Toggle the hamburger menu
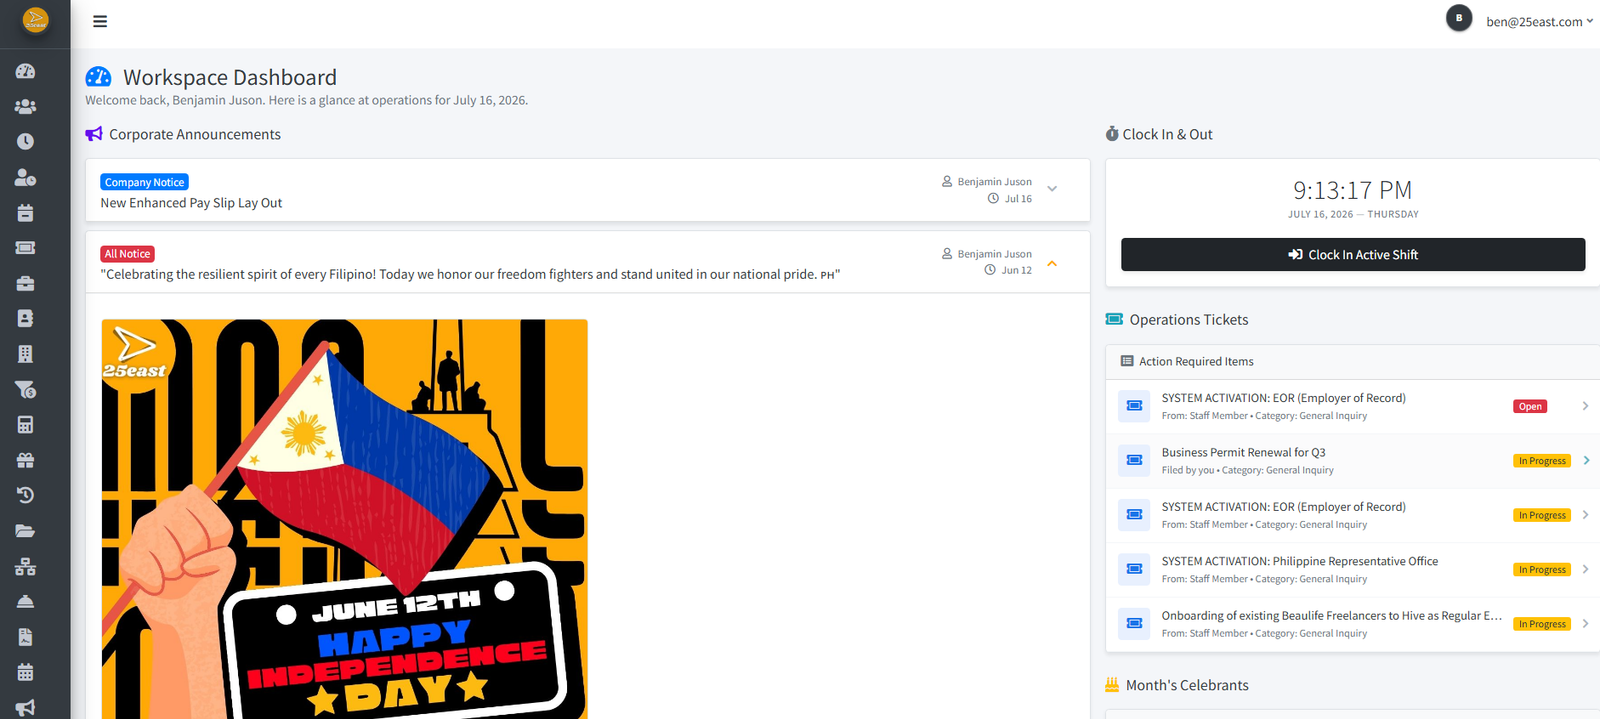 coord(100,21)
